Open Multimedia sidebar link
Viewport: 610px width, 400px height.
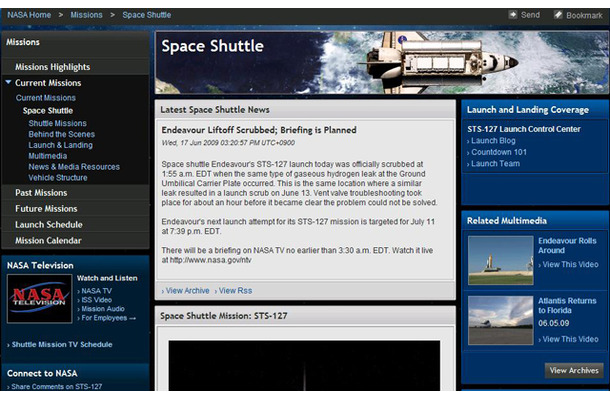pyautogui.click(x=47, y=156)
